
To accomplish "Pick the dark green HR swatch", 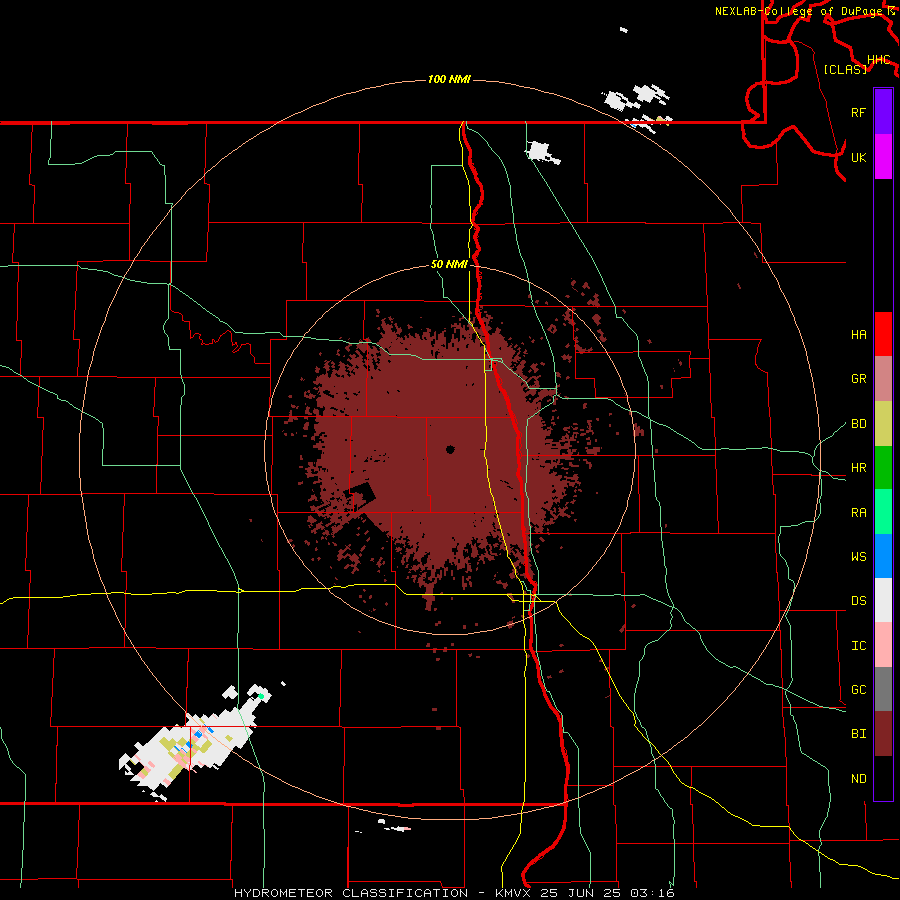I will 883,468.
